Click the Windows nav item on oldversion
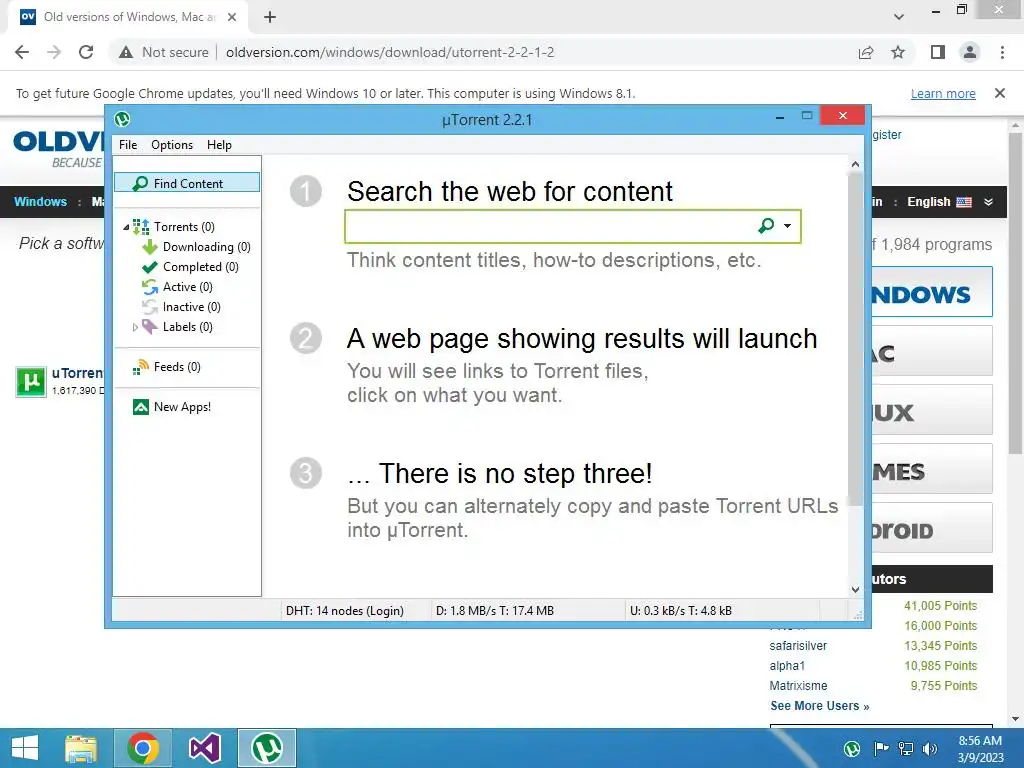The width and height of the screenshot is (1024, 768). point(40,202)
